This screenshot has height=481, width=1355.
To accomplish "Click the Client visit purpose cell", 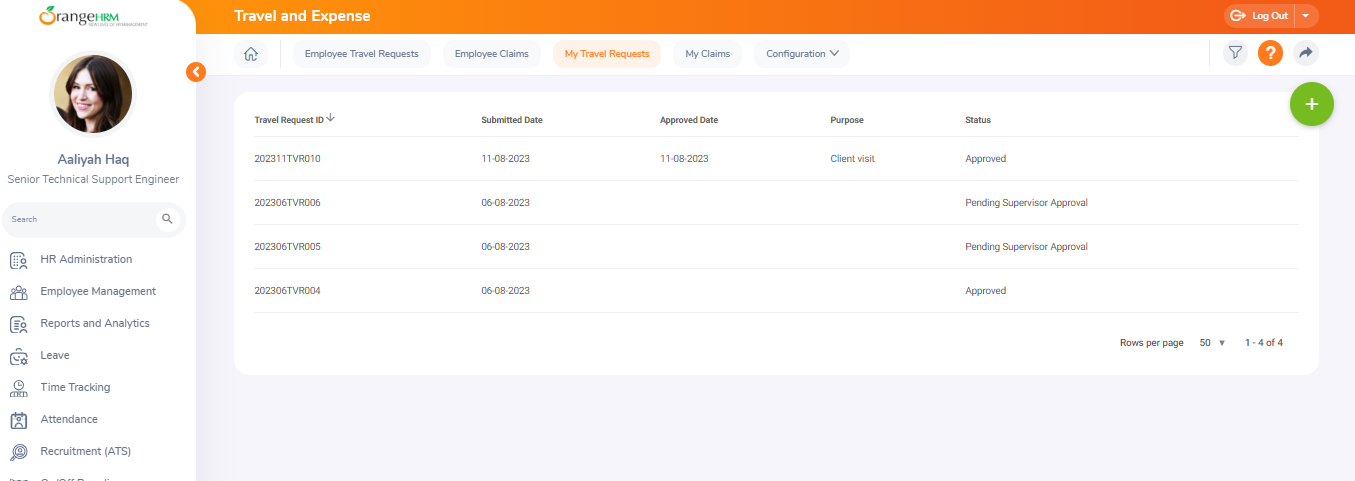I will pos(852,159).
